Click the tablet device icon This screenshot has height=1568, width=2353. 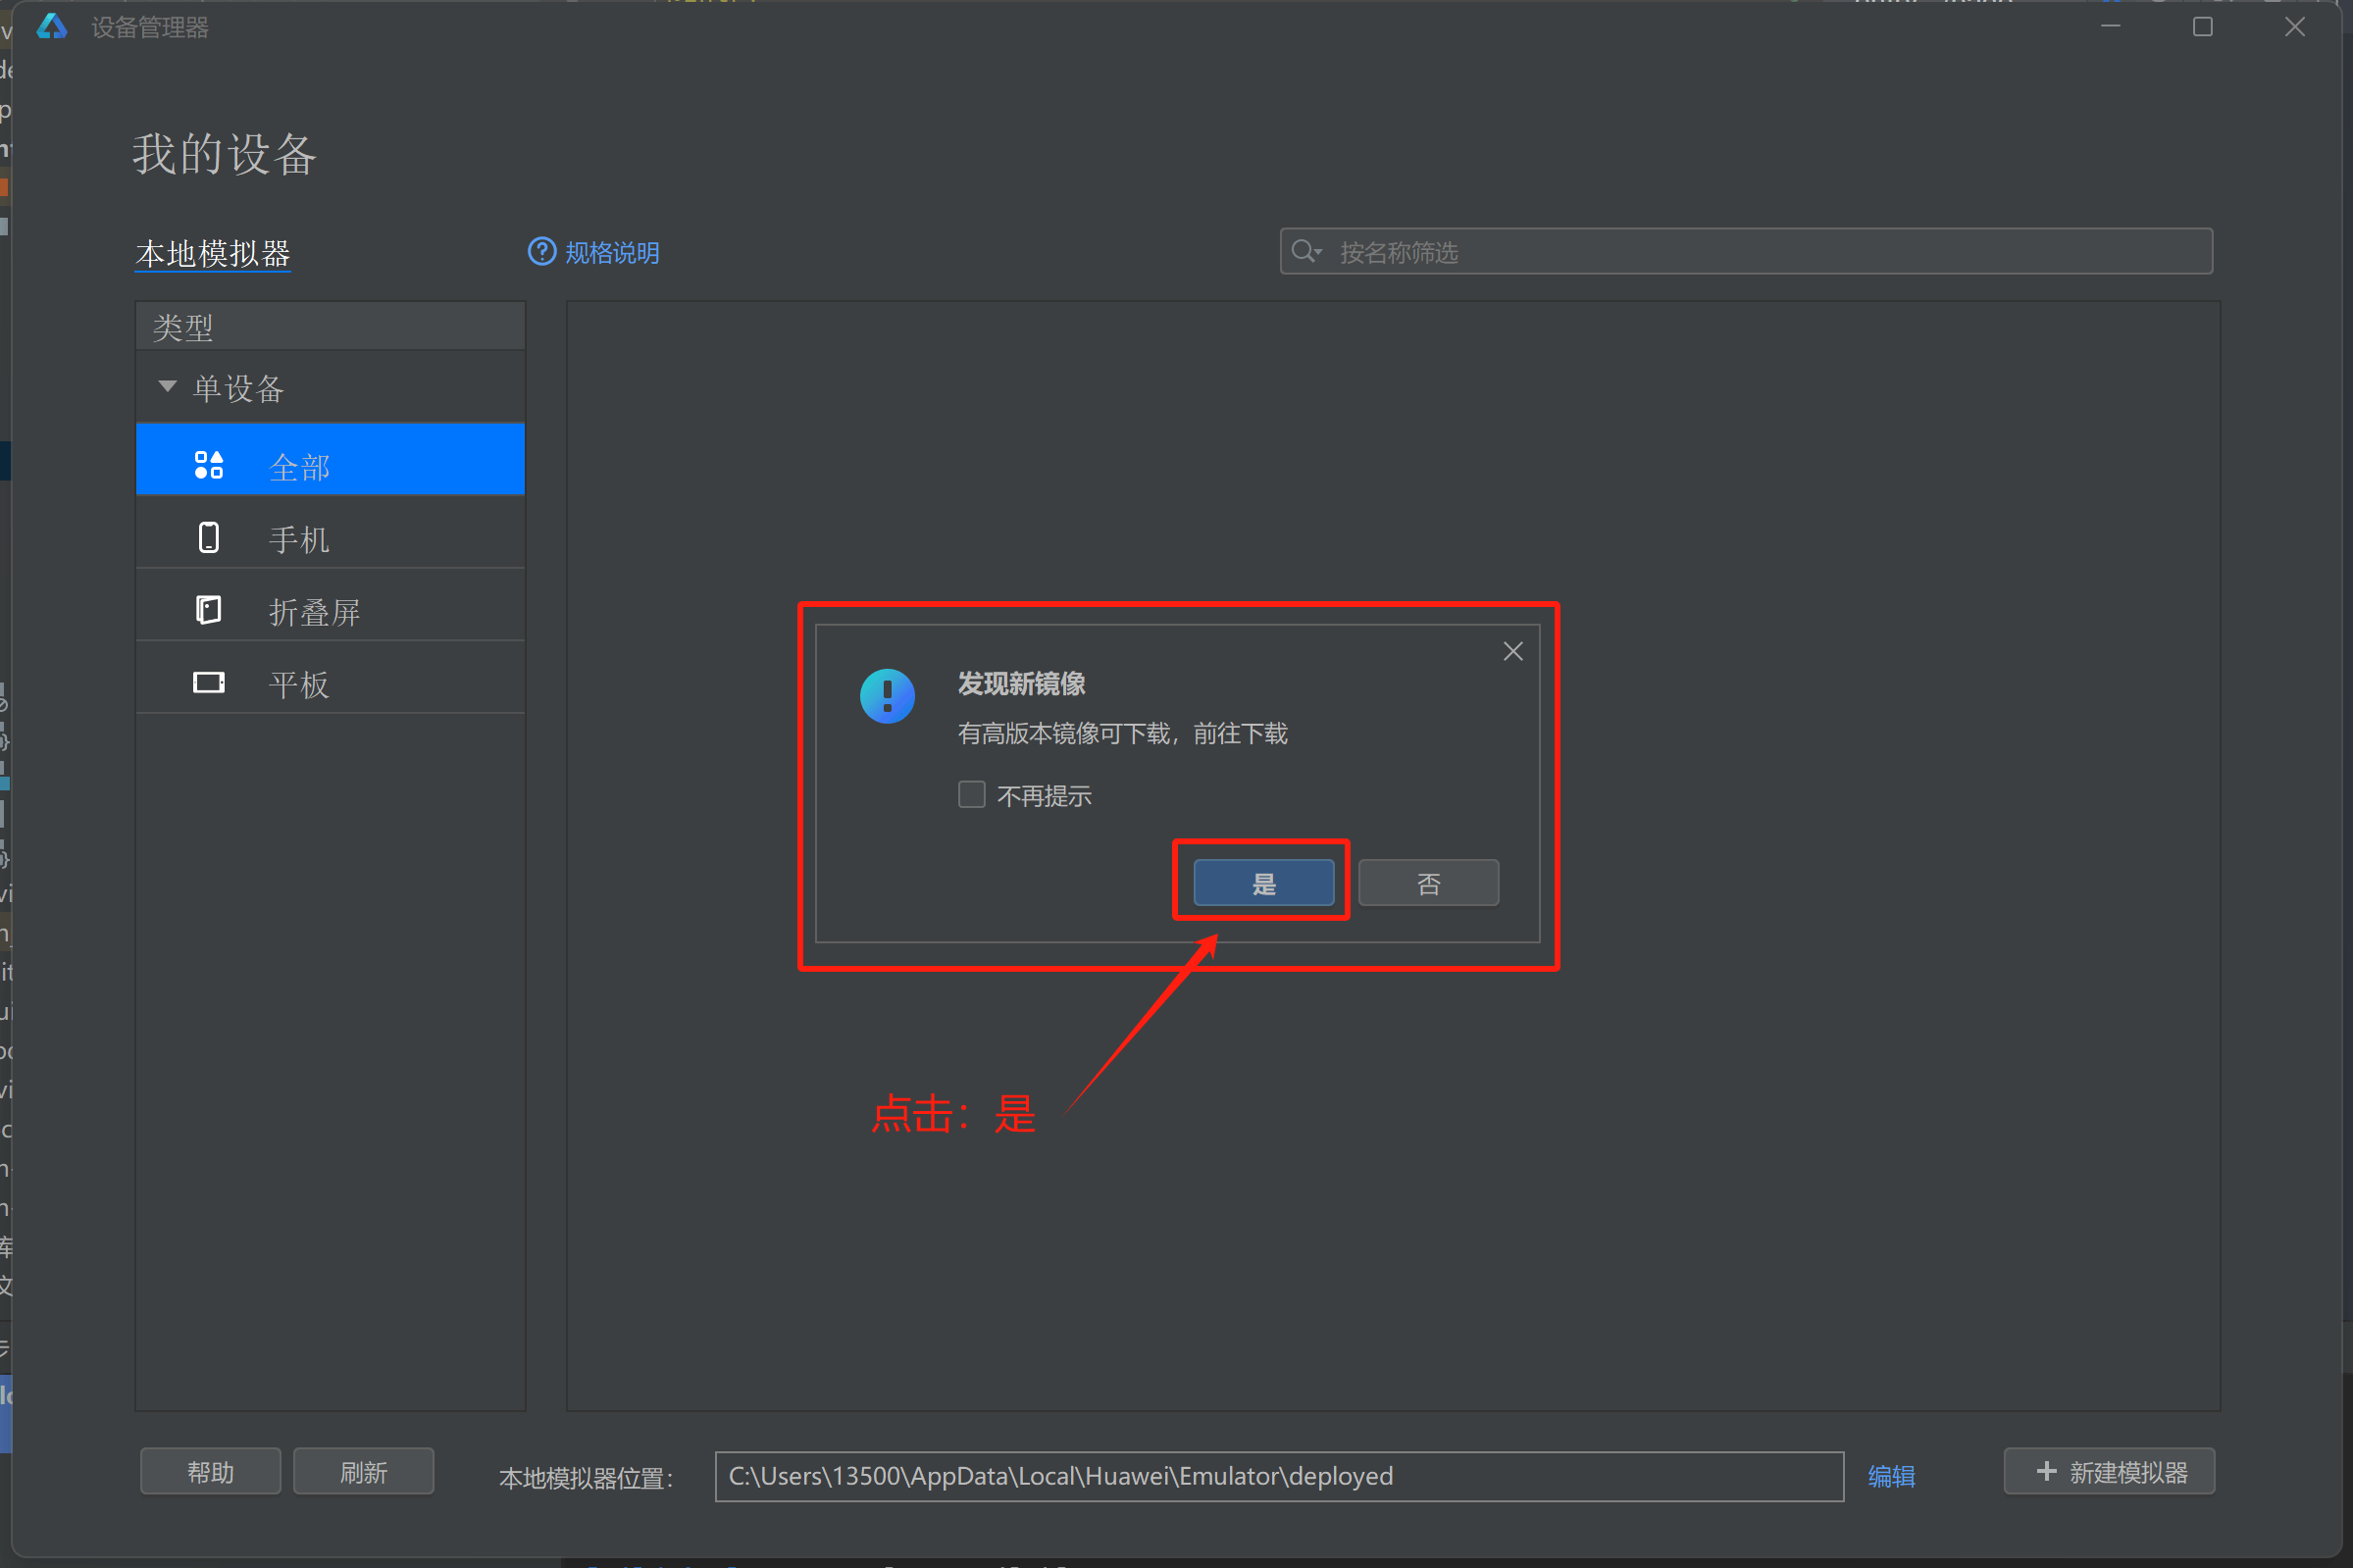click(x=208, y=683)
